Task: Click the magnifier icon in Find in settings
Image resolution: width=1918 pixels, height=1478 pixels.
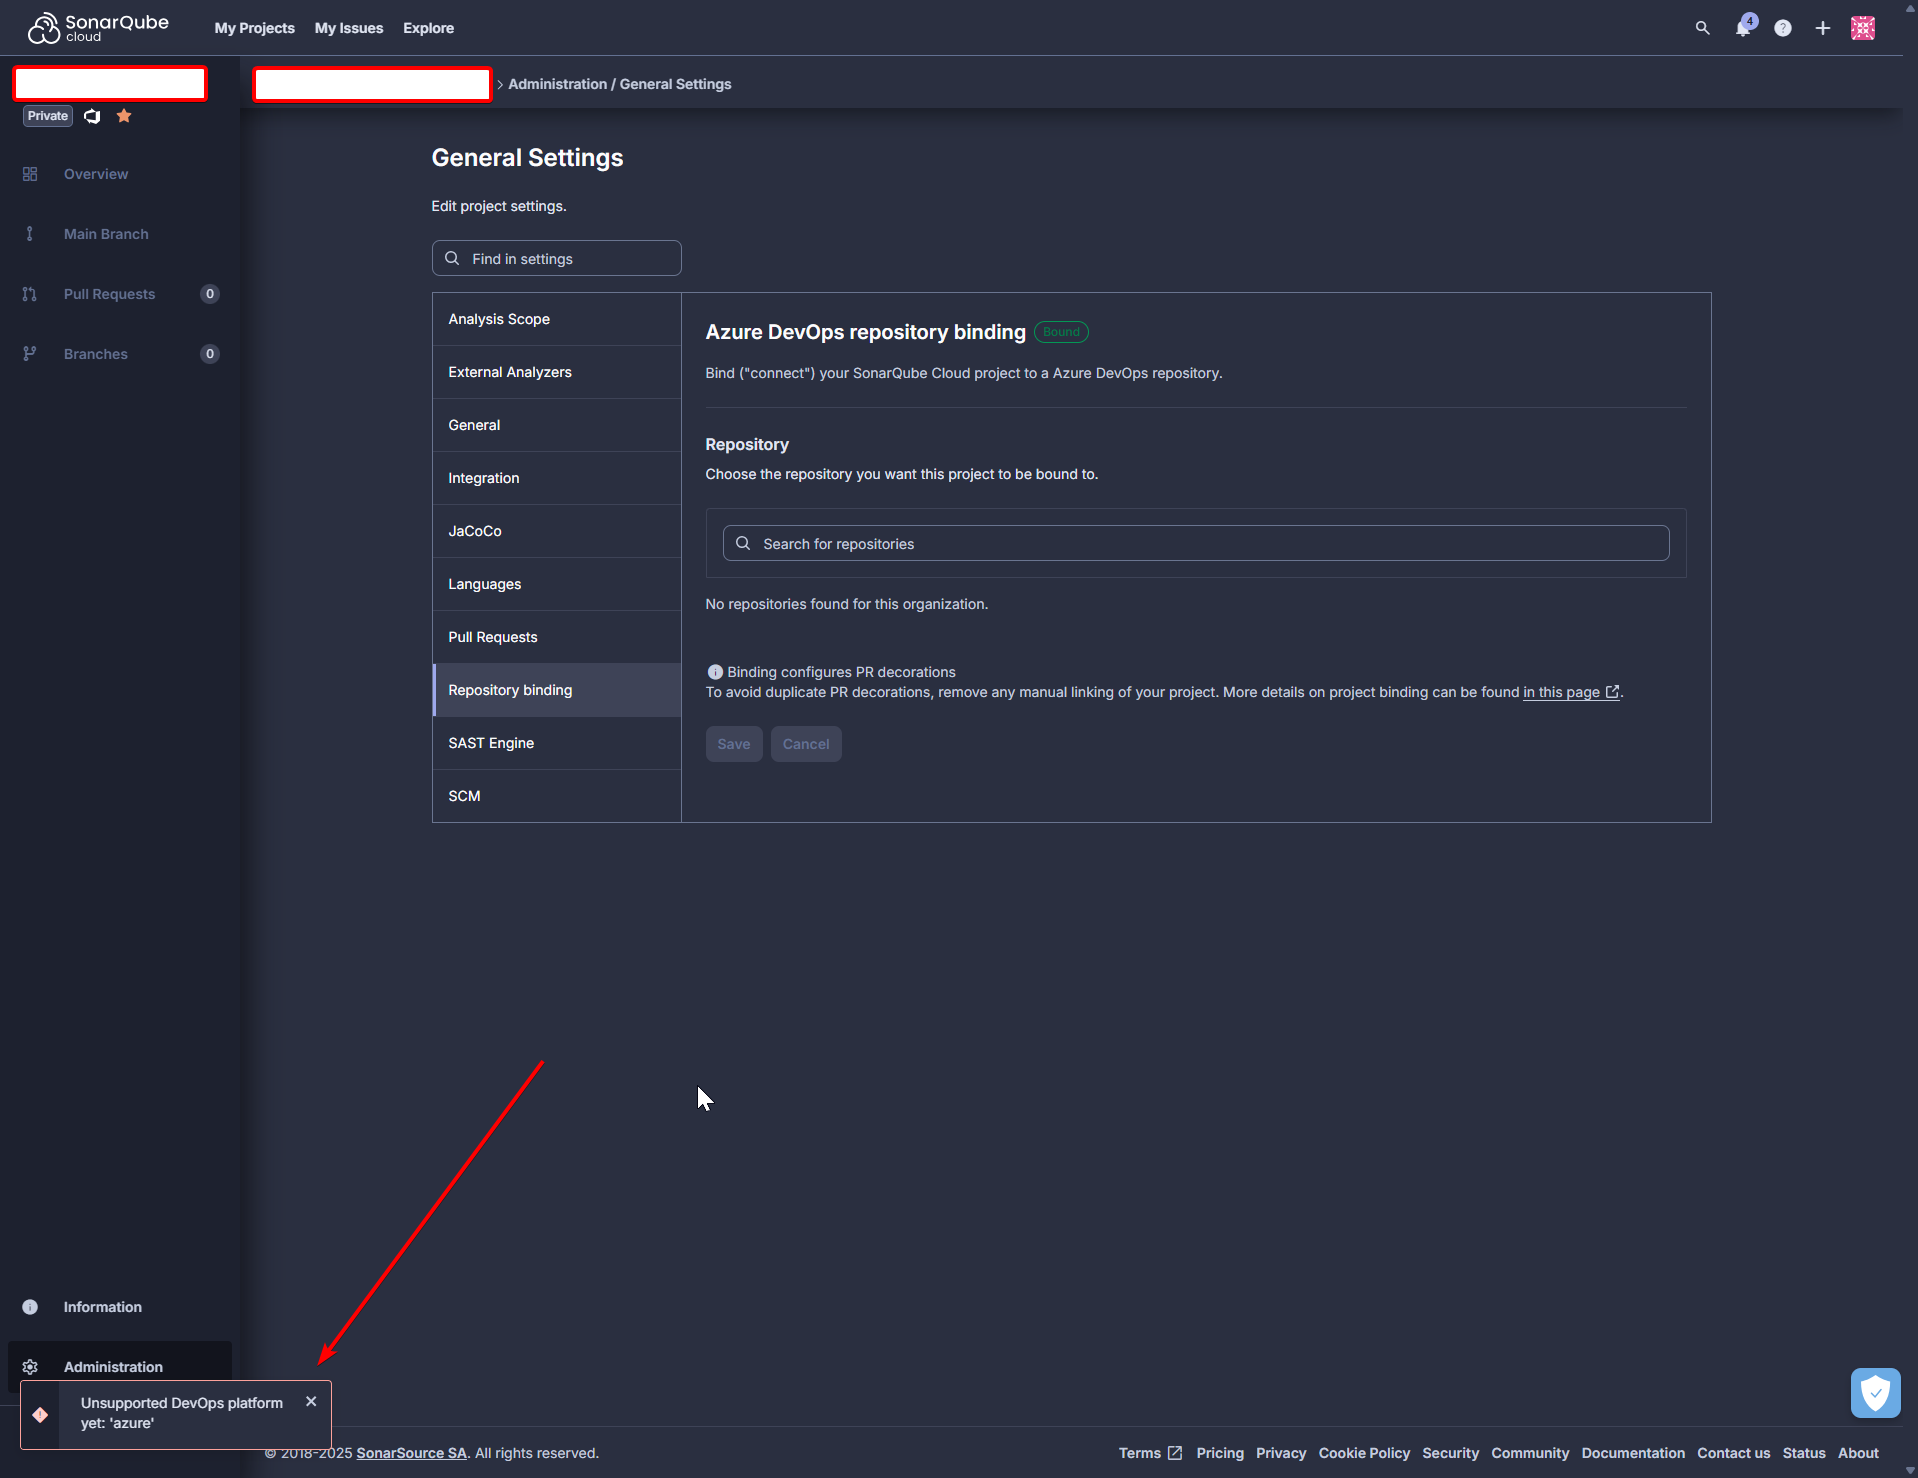Action: coord(452,258)
